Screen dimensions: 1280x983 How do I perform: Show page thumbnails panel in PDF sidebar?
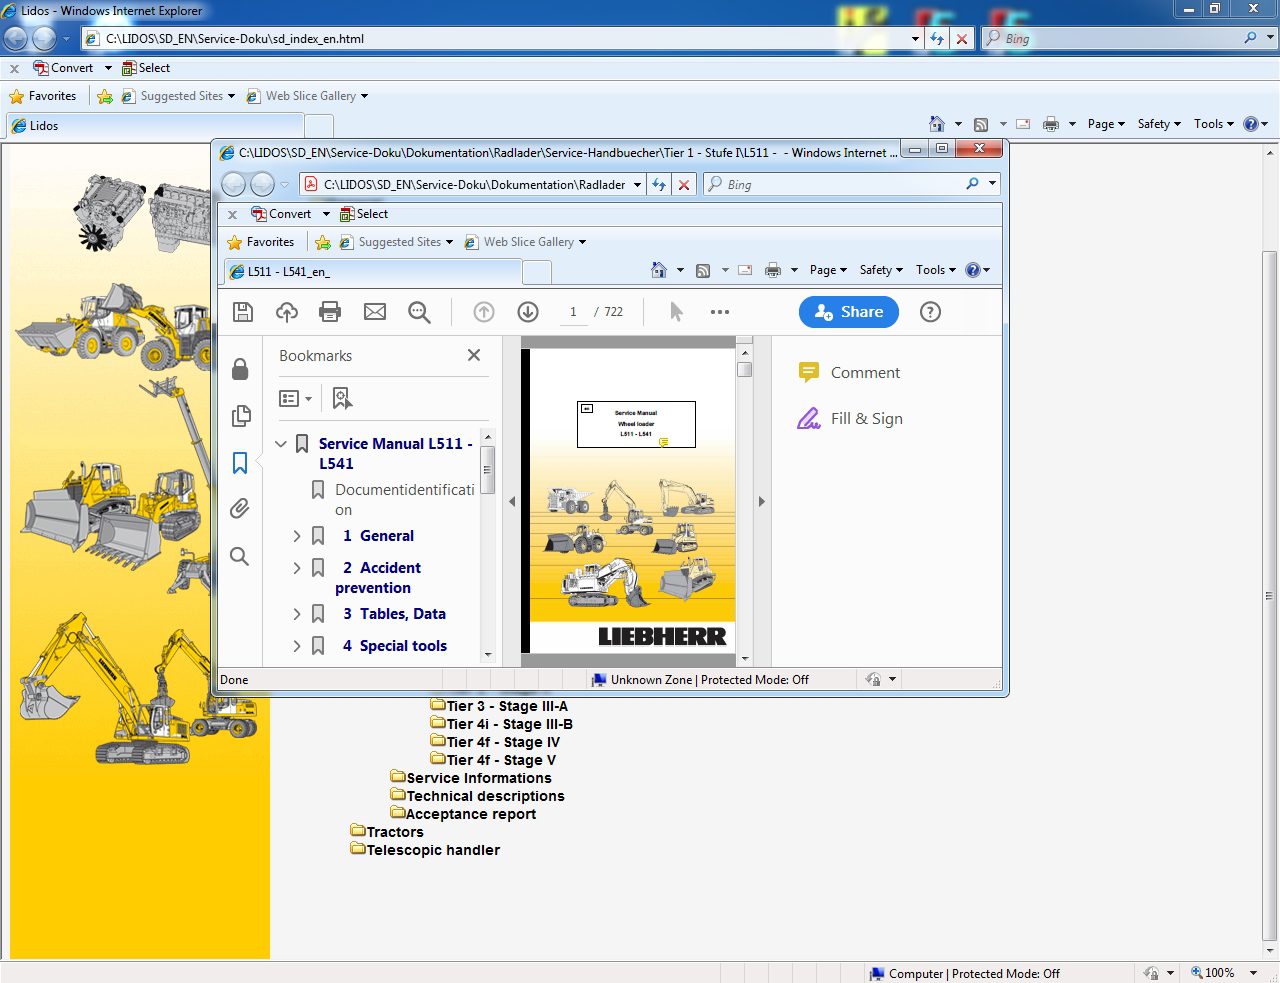(240, 415)
